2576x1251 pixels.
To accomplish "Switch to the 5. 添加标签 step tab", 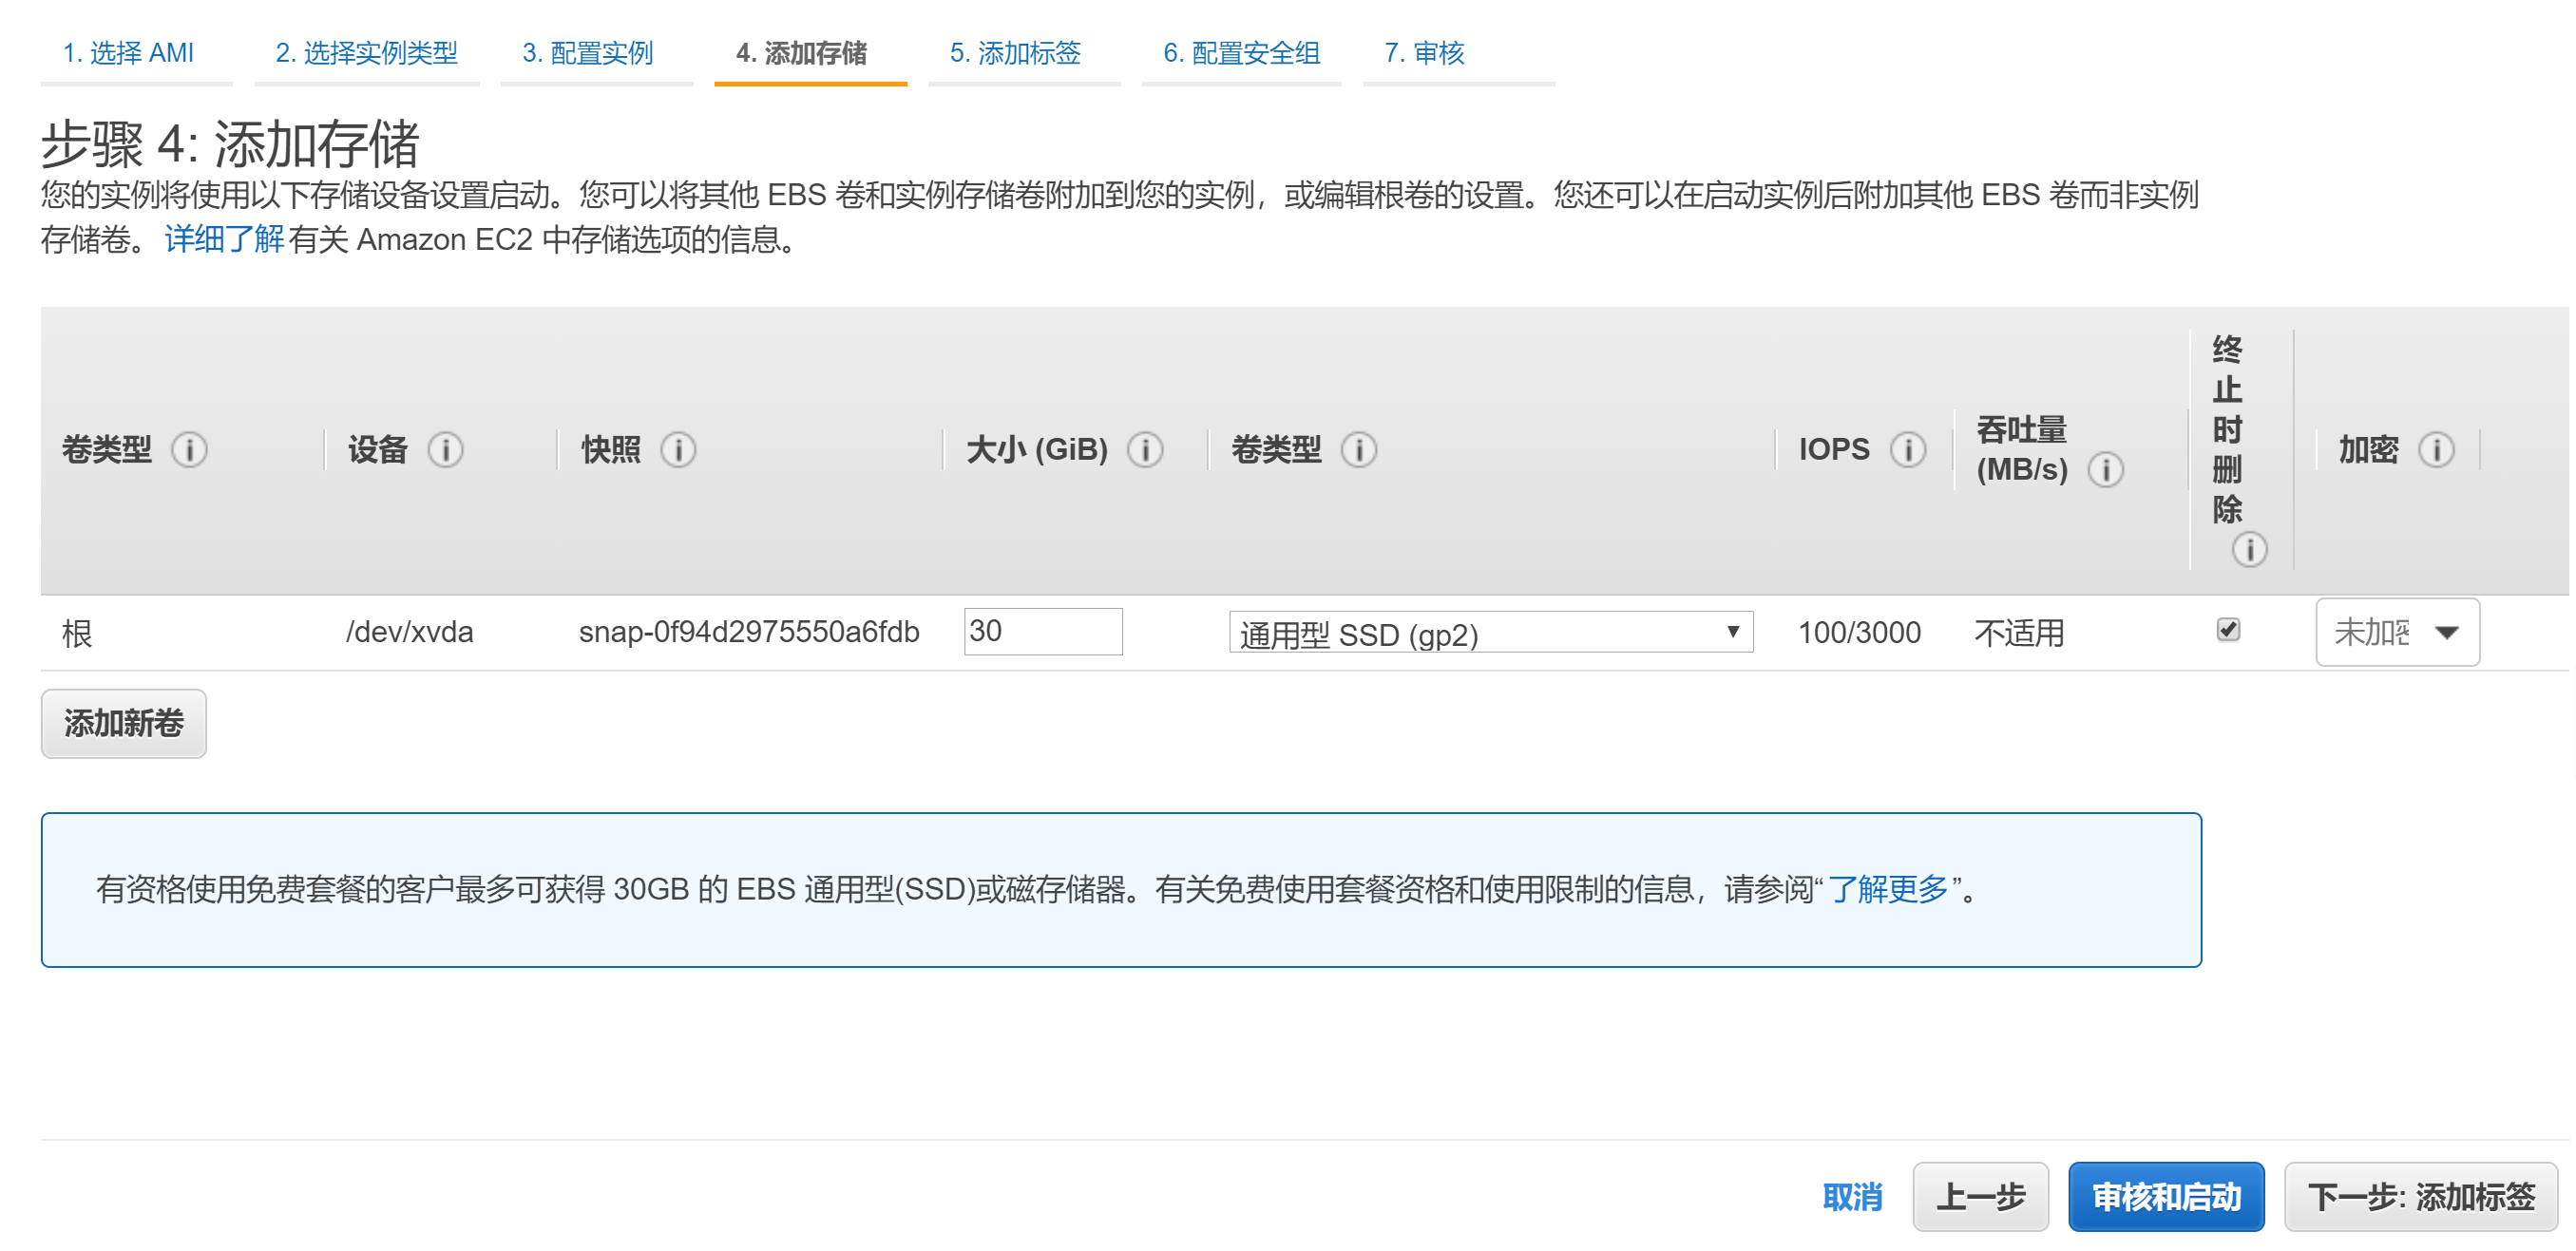I will (x=1015, y=53).
